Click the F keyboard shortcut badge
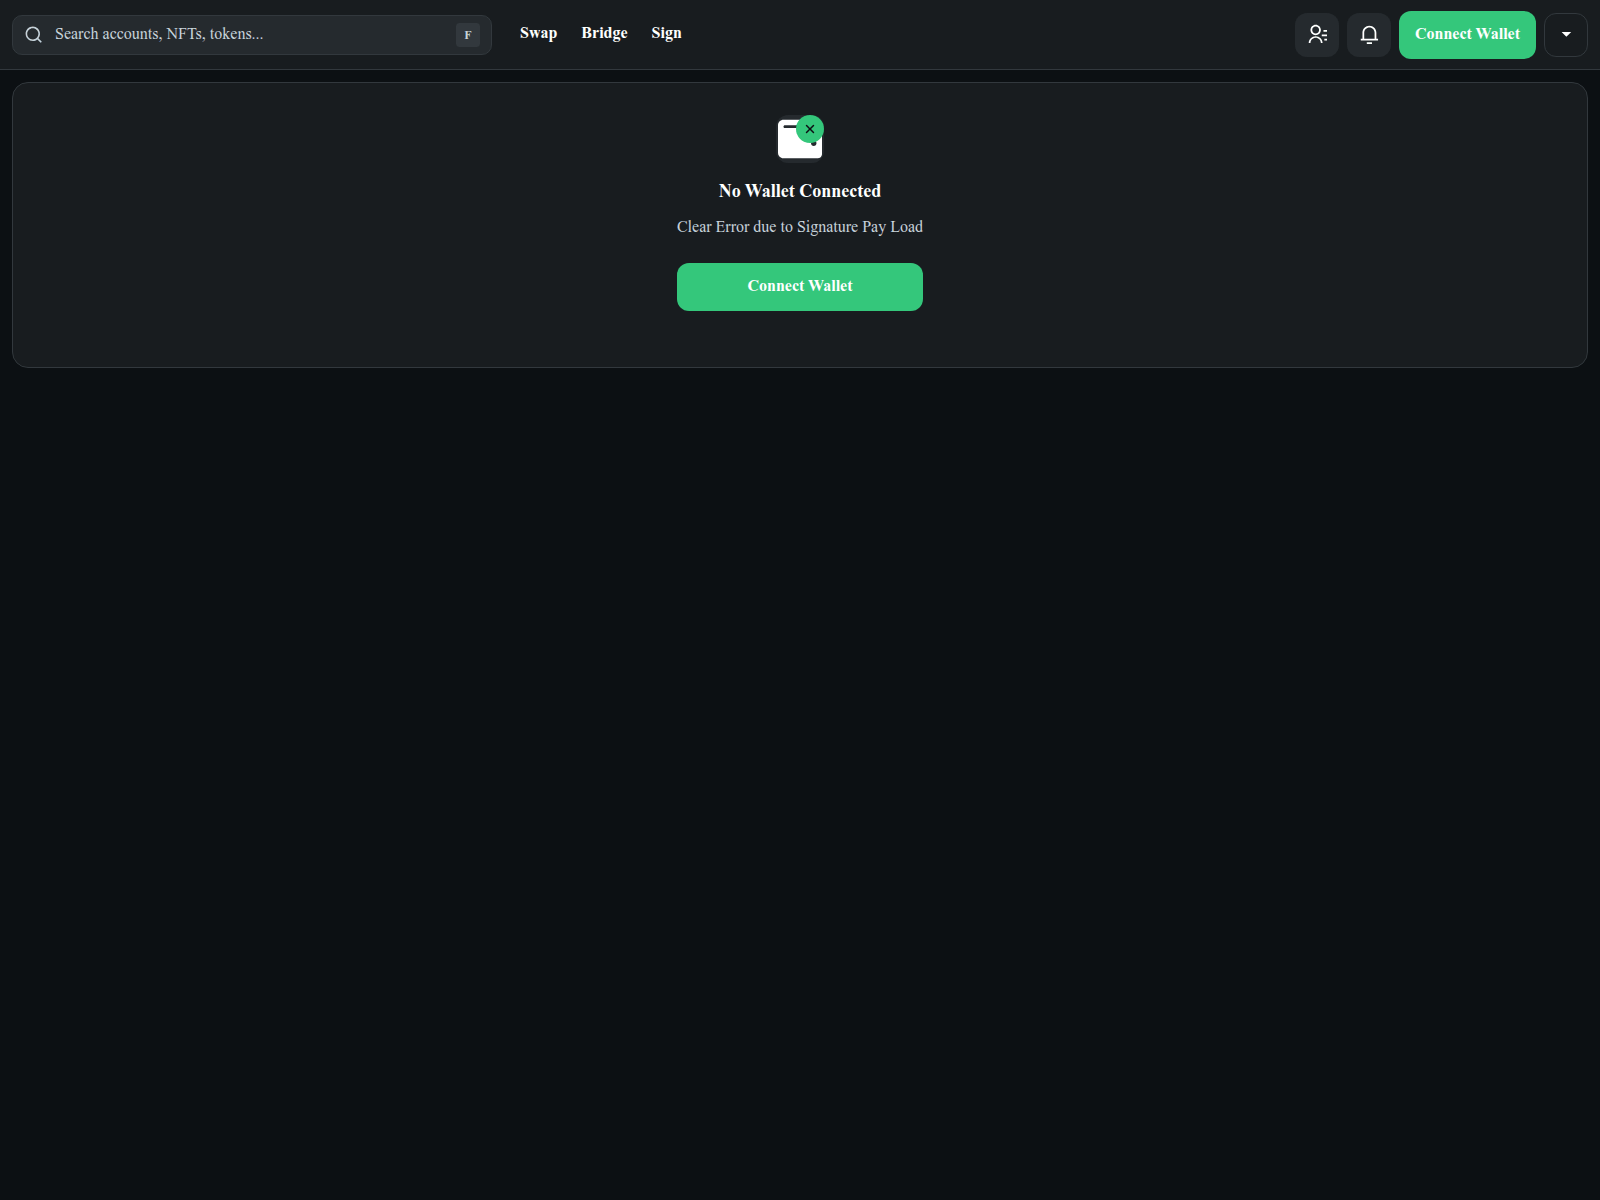The image size is (1600, 1200). point(467,35)
